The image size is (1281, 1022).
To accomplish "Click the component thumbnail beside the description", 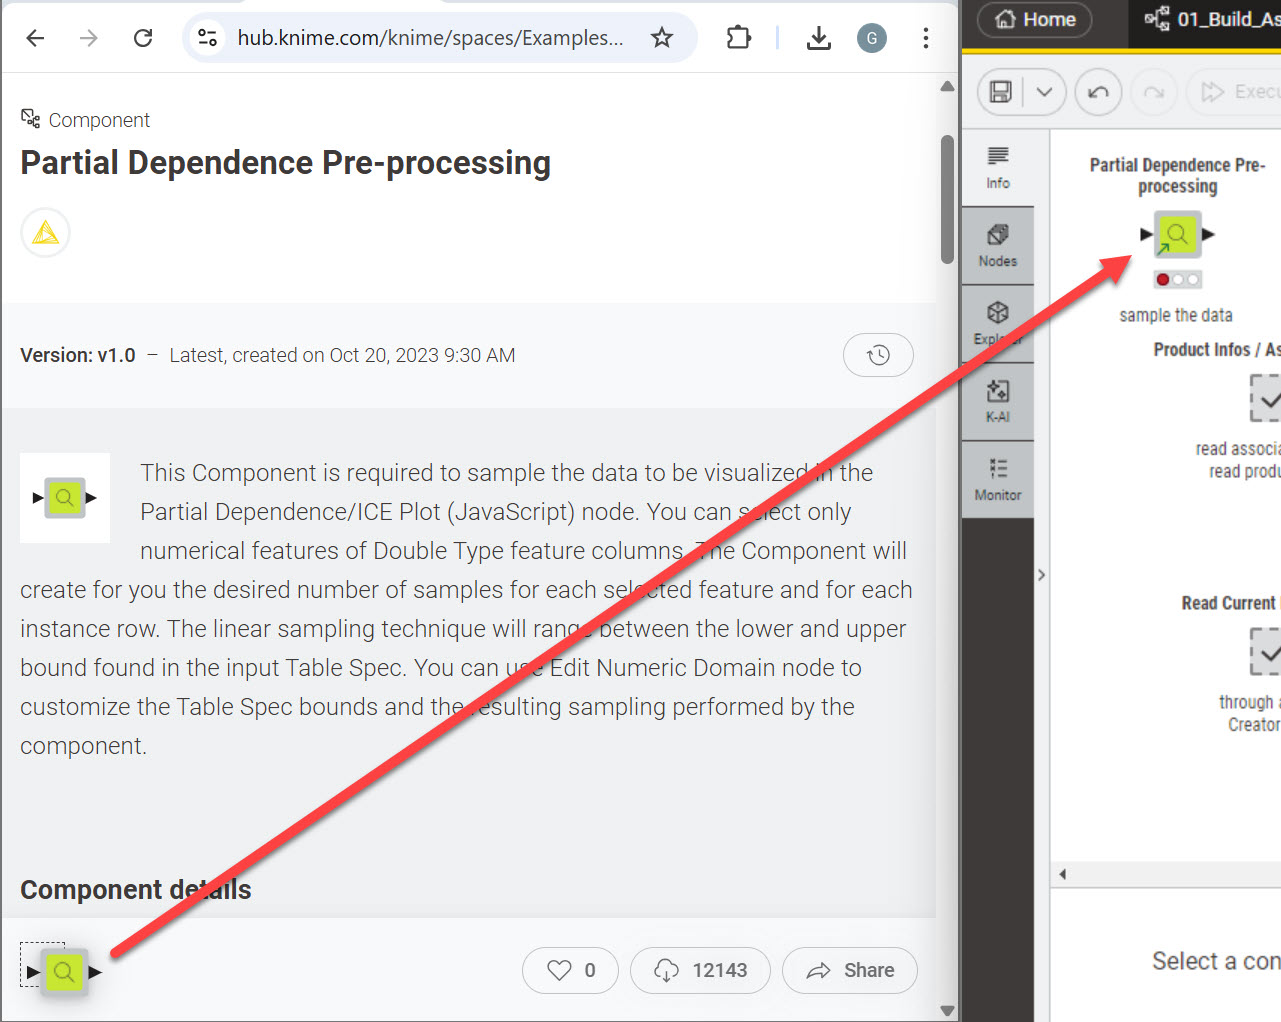I will coord(65,498).
